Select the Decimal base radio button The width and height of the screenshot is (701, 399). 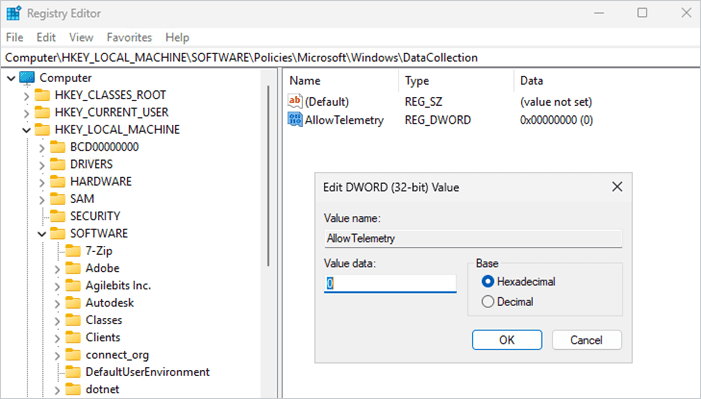(x=488, y=301)
